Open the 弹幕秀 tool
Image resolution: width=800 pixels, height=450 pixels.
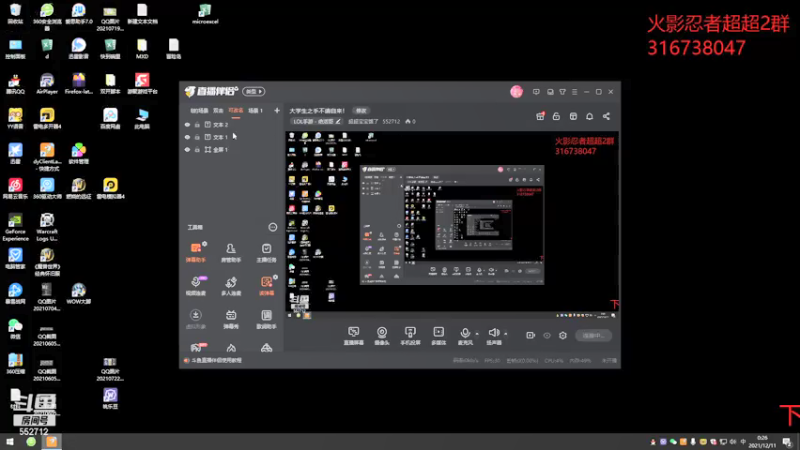coord(231,319)
